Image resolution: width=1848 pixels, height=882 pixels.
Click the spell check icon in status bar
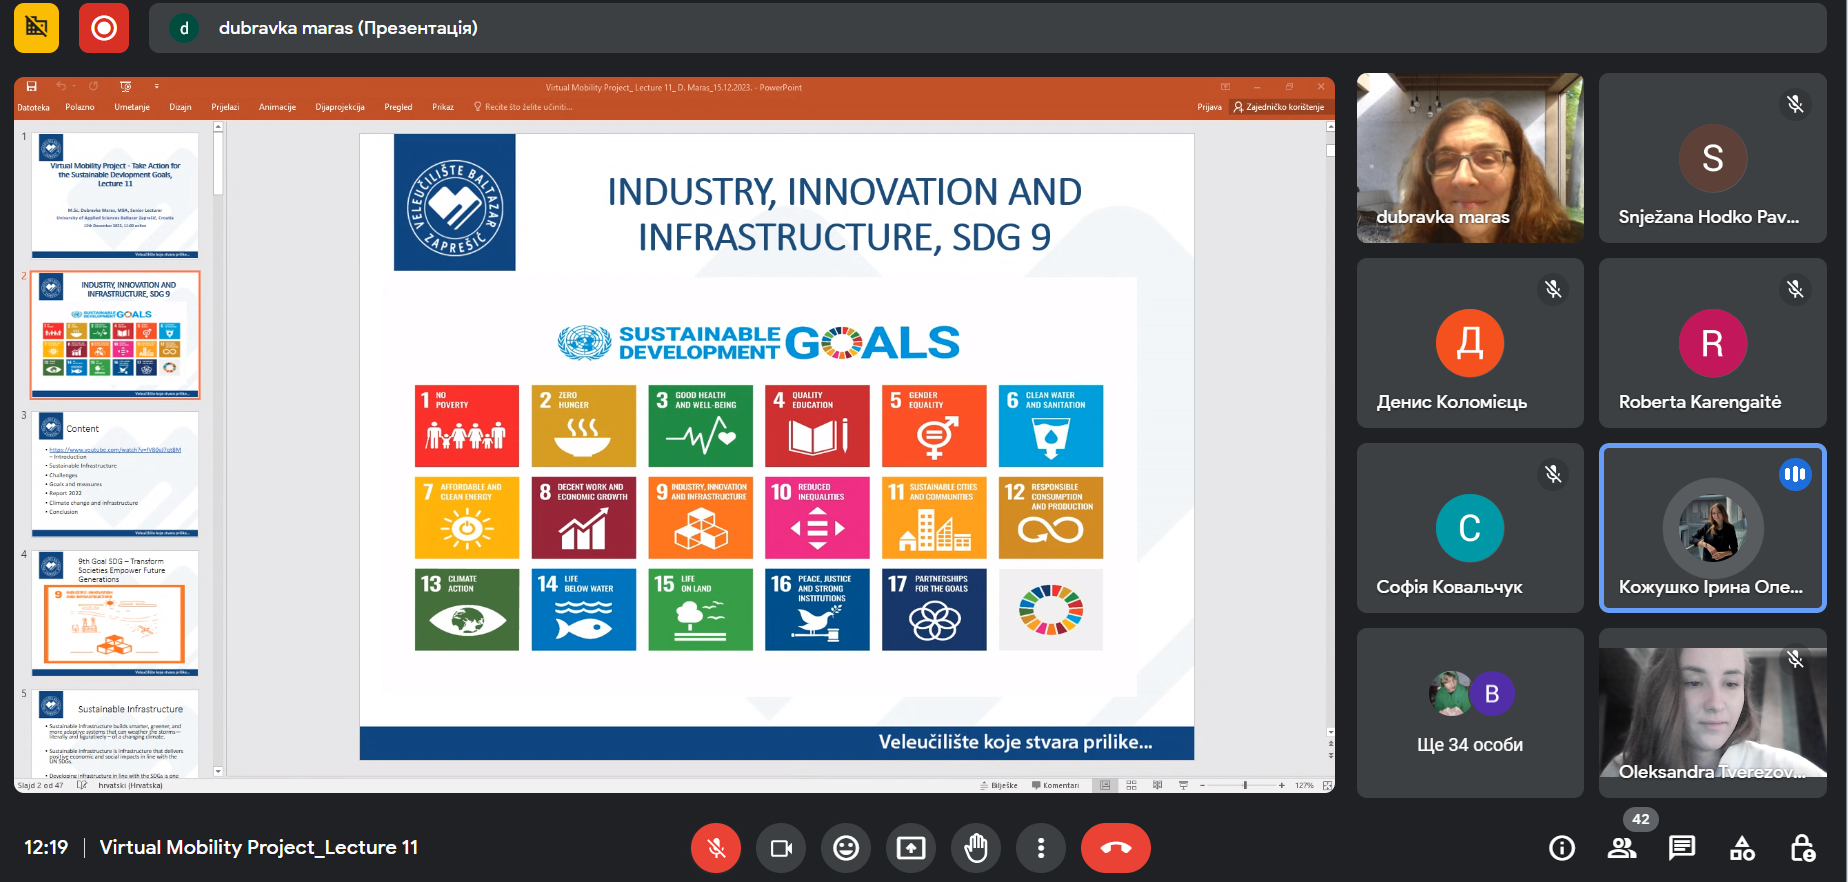82,786
